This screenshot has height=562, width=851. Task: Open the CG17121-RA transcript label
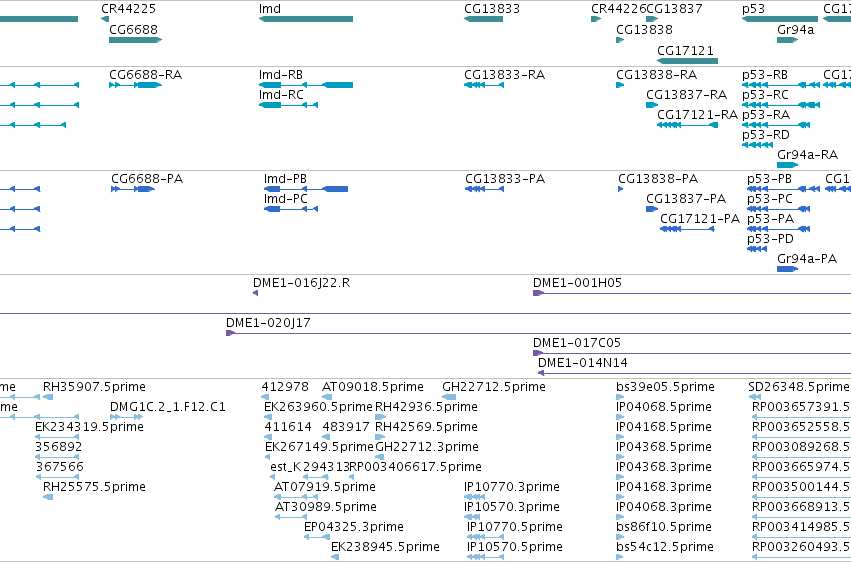[697, 115]
